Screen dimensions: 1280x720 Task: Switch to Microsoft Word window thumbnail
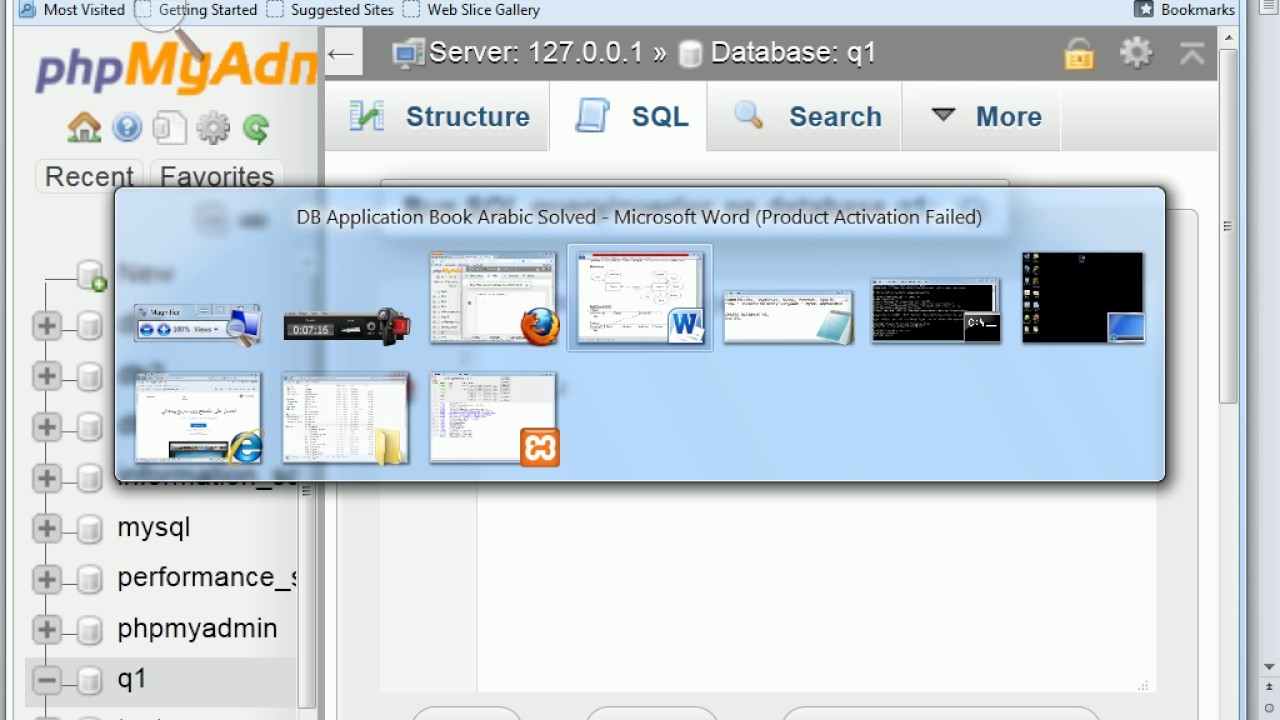point(640,298)
